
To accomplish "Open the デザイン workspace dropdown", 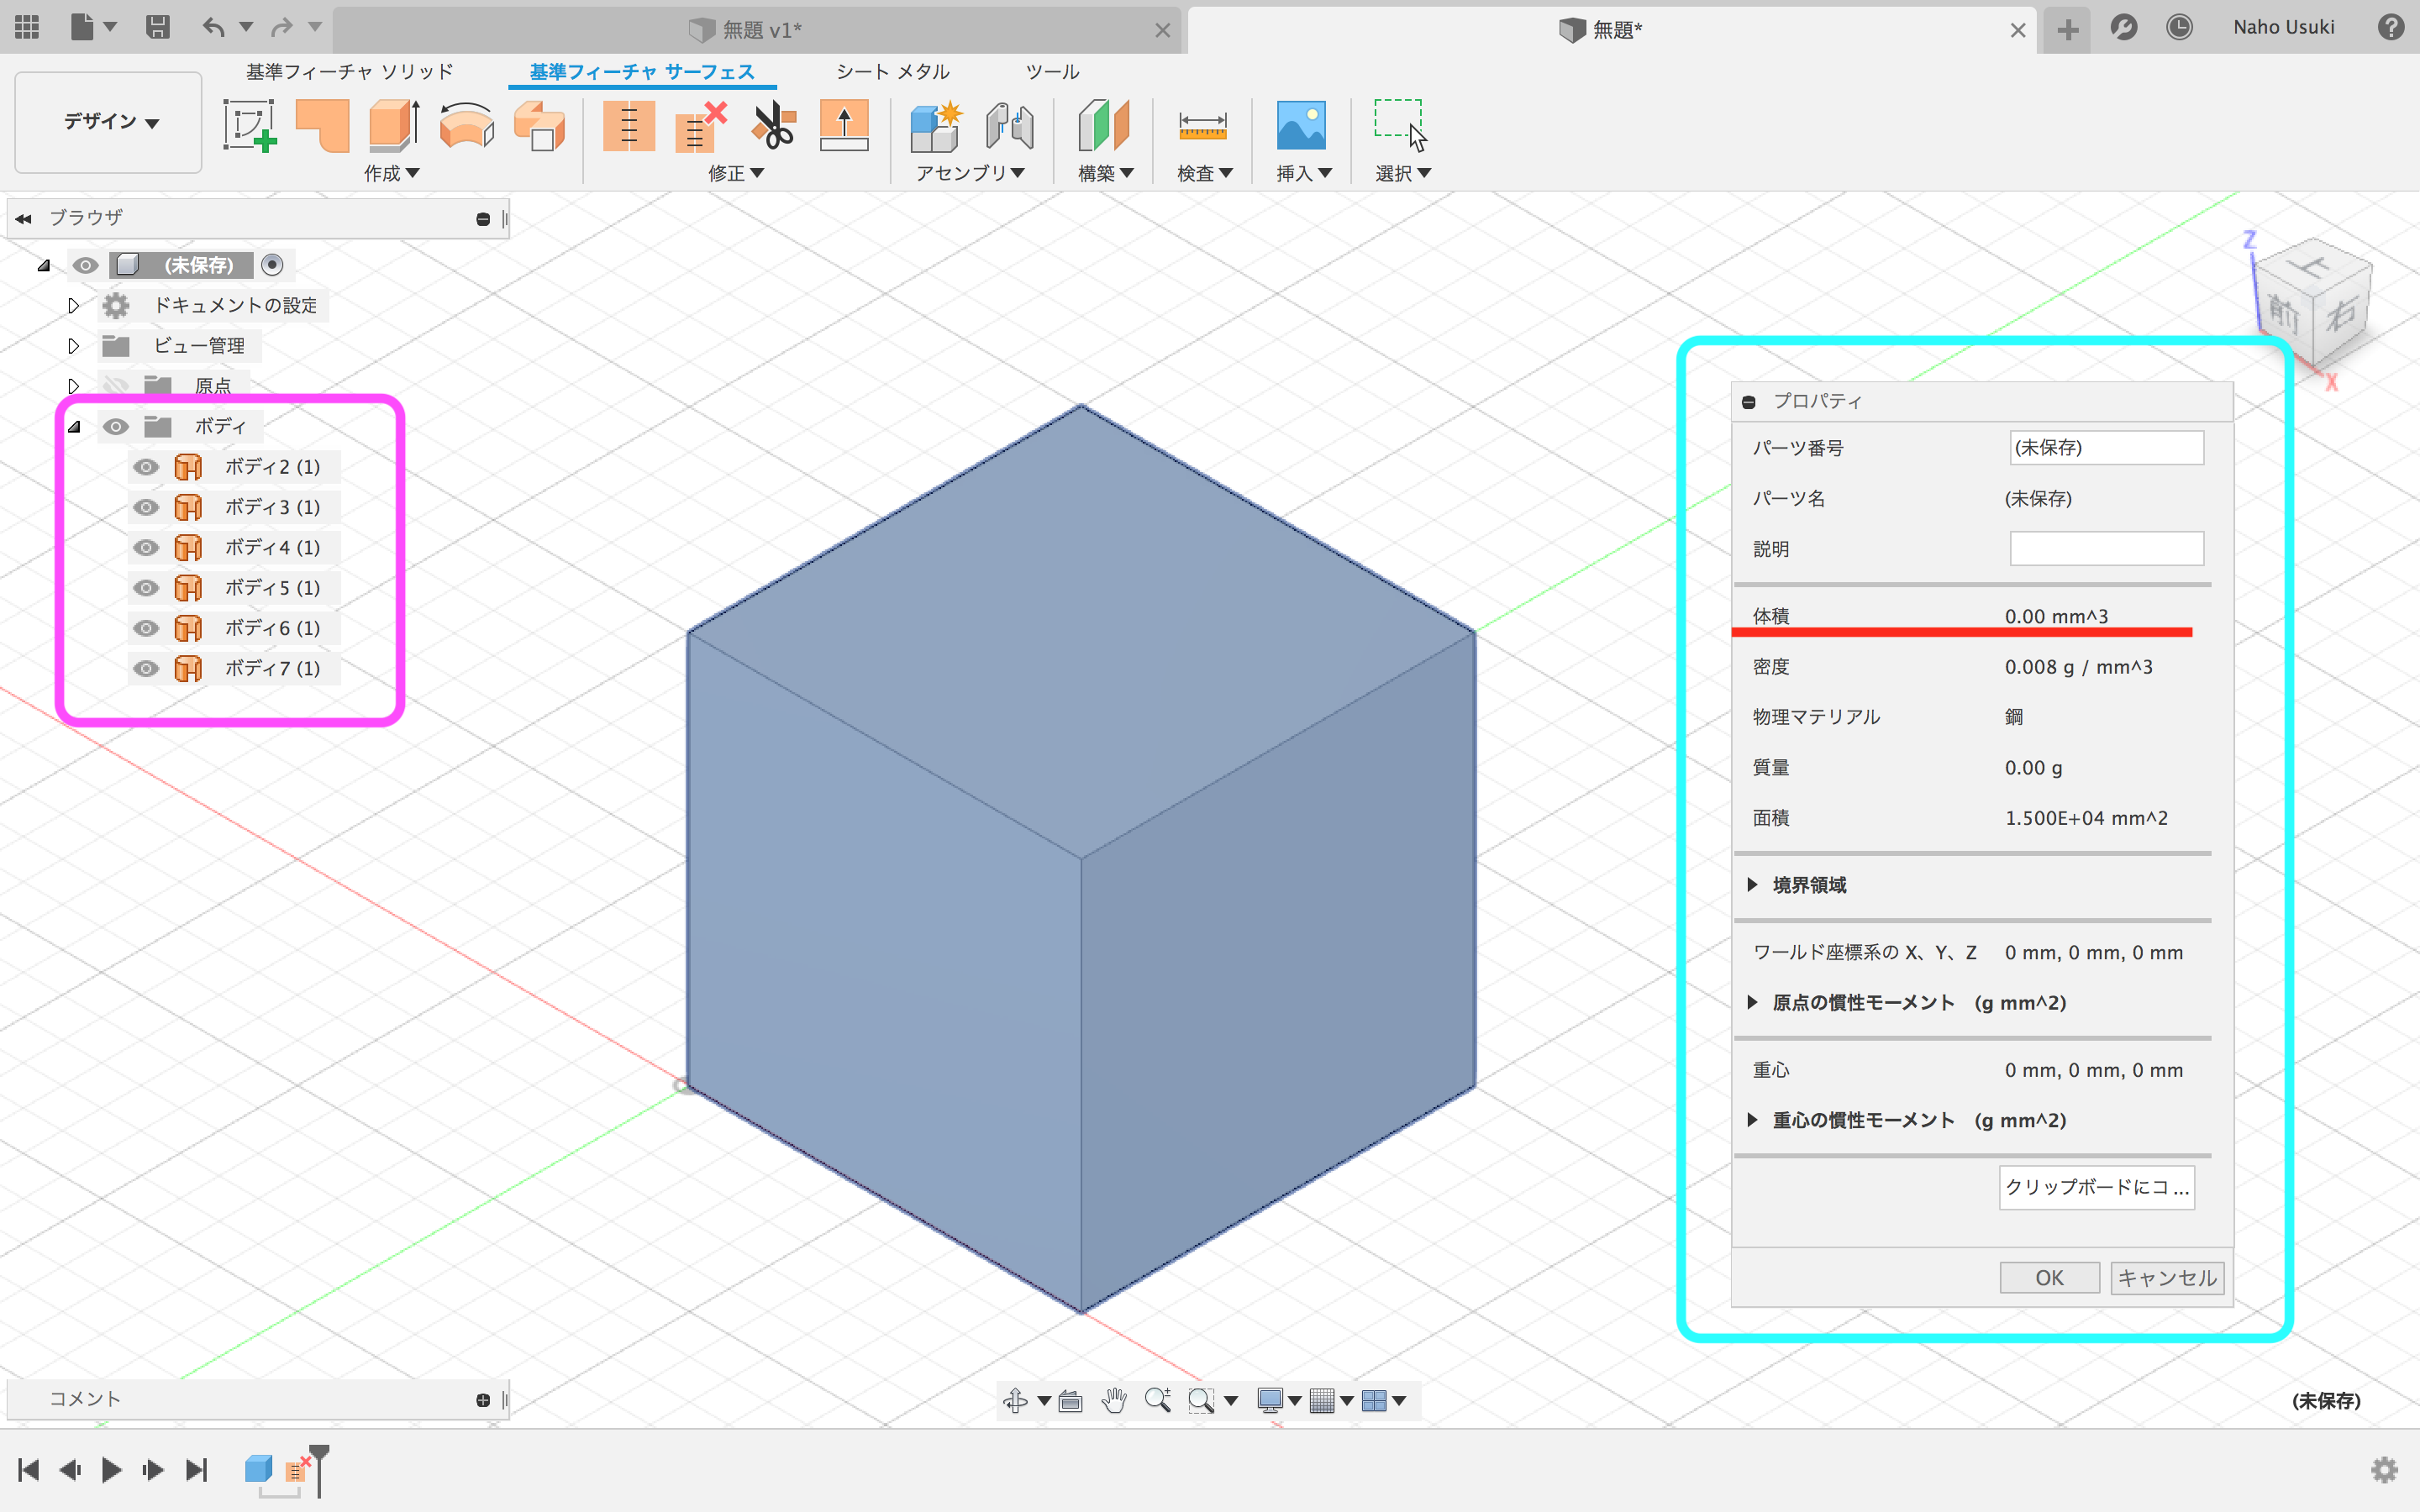I will (x=110, y=122).
